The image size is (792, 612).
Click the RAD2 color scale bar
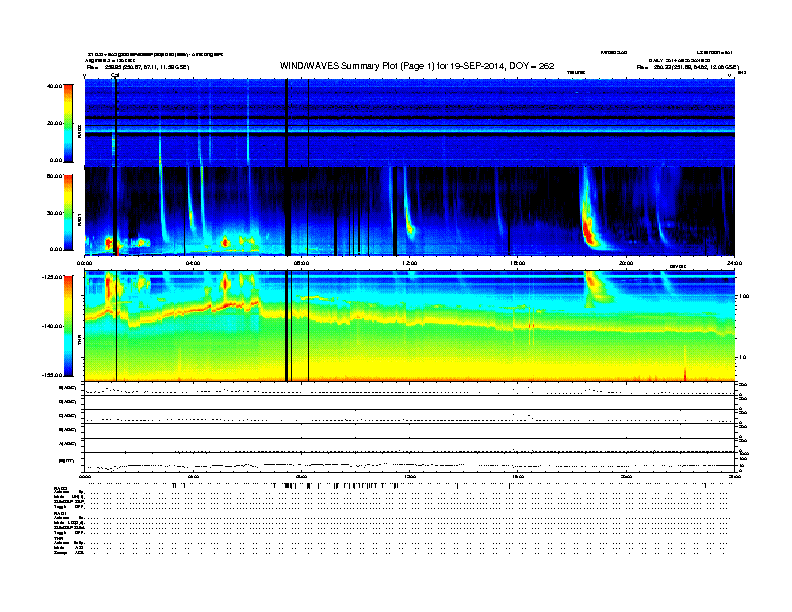tap(68, 123)
